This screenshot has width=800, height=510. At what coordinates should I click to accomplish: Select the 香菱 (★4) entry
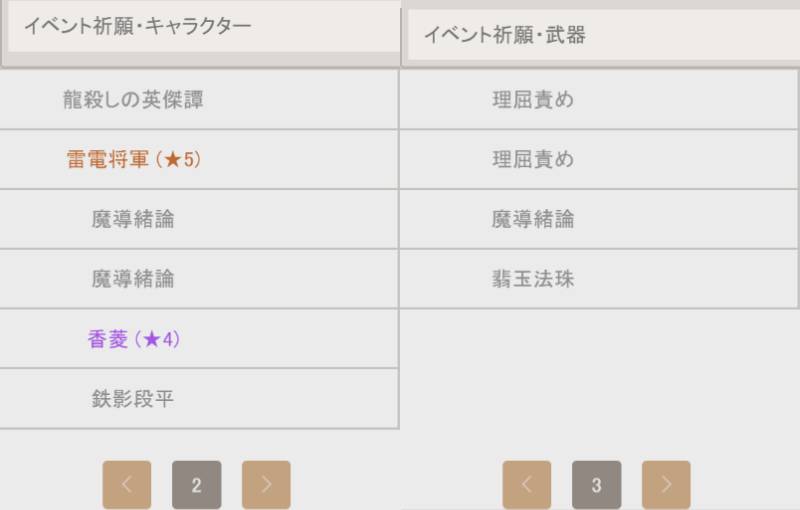(199, 339)
